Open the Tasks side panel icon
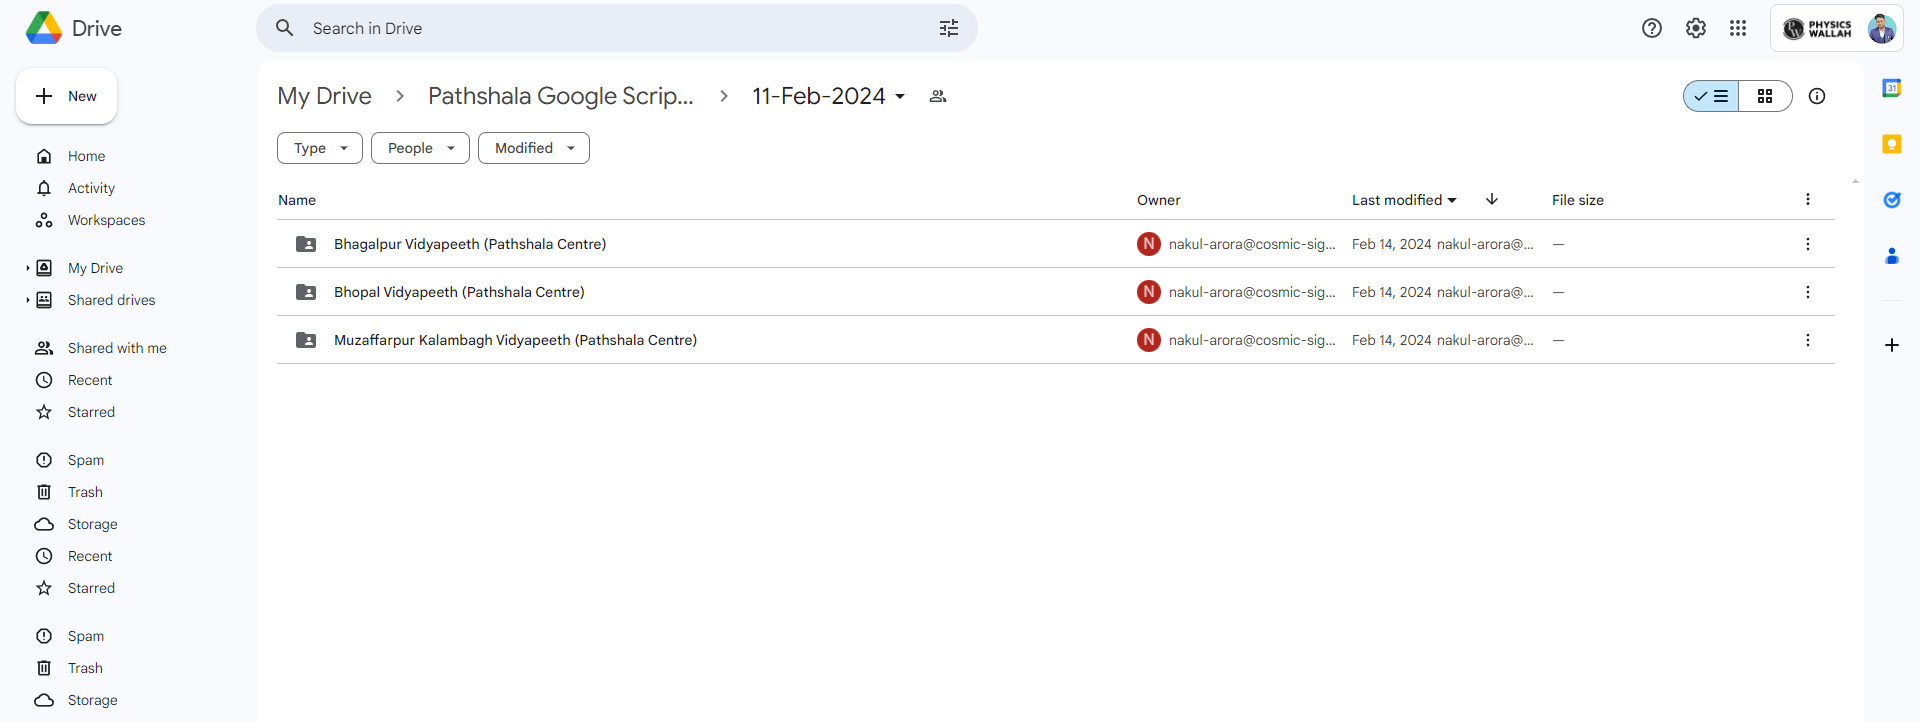This screenshot has height=721, width=1920. [1891, 200]
